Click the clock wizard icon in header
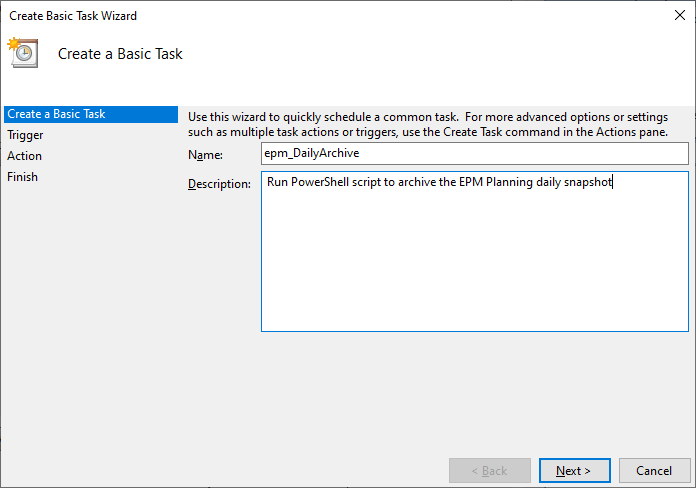Viewport: 696px width, 488px height. tap(22, 52)
